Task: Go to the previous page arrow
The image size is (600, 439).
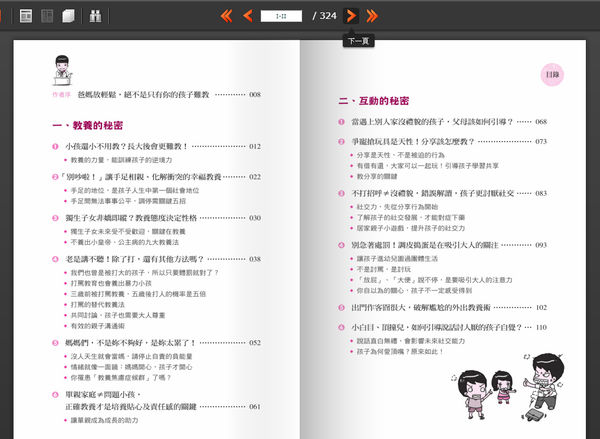Action: [246, 16]
